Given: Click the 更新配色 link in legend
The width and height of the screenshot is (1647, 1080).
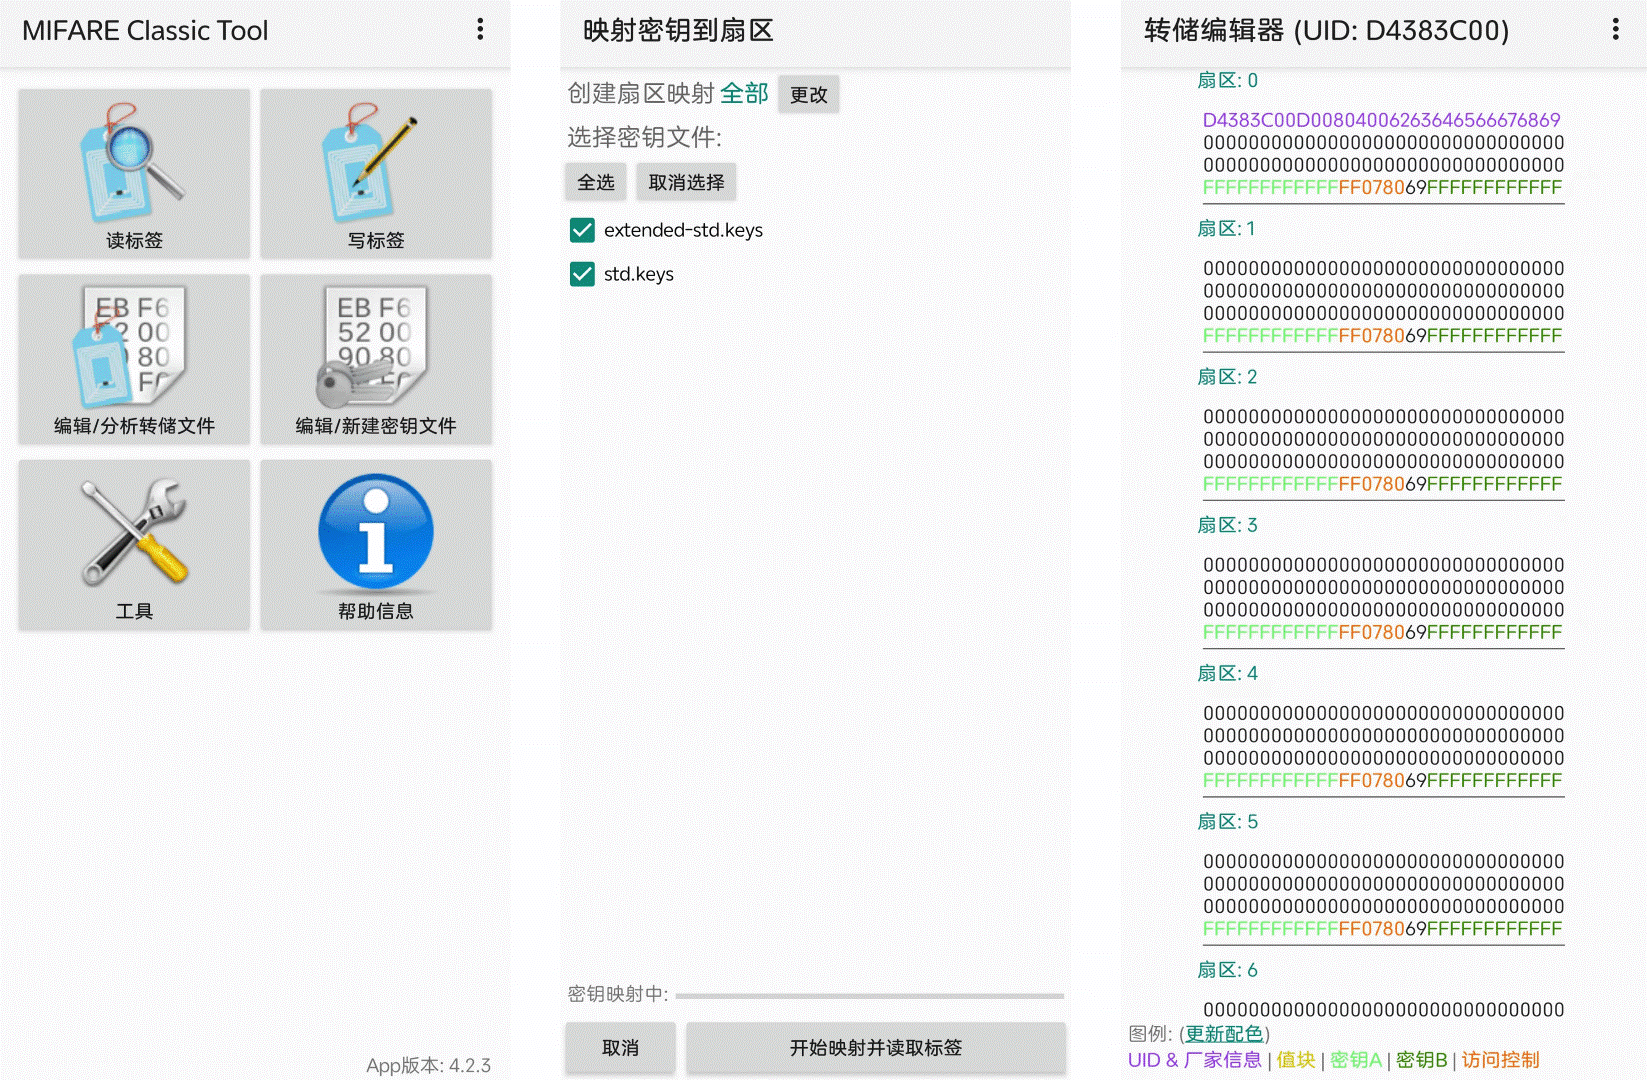Looking at the screenshot, I should coord(1224,1034).
